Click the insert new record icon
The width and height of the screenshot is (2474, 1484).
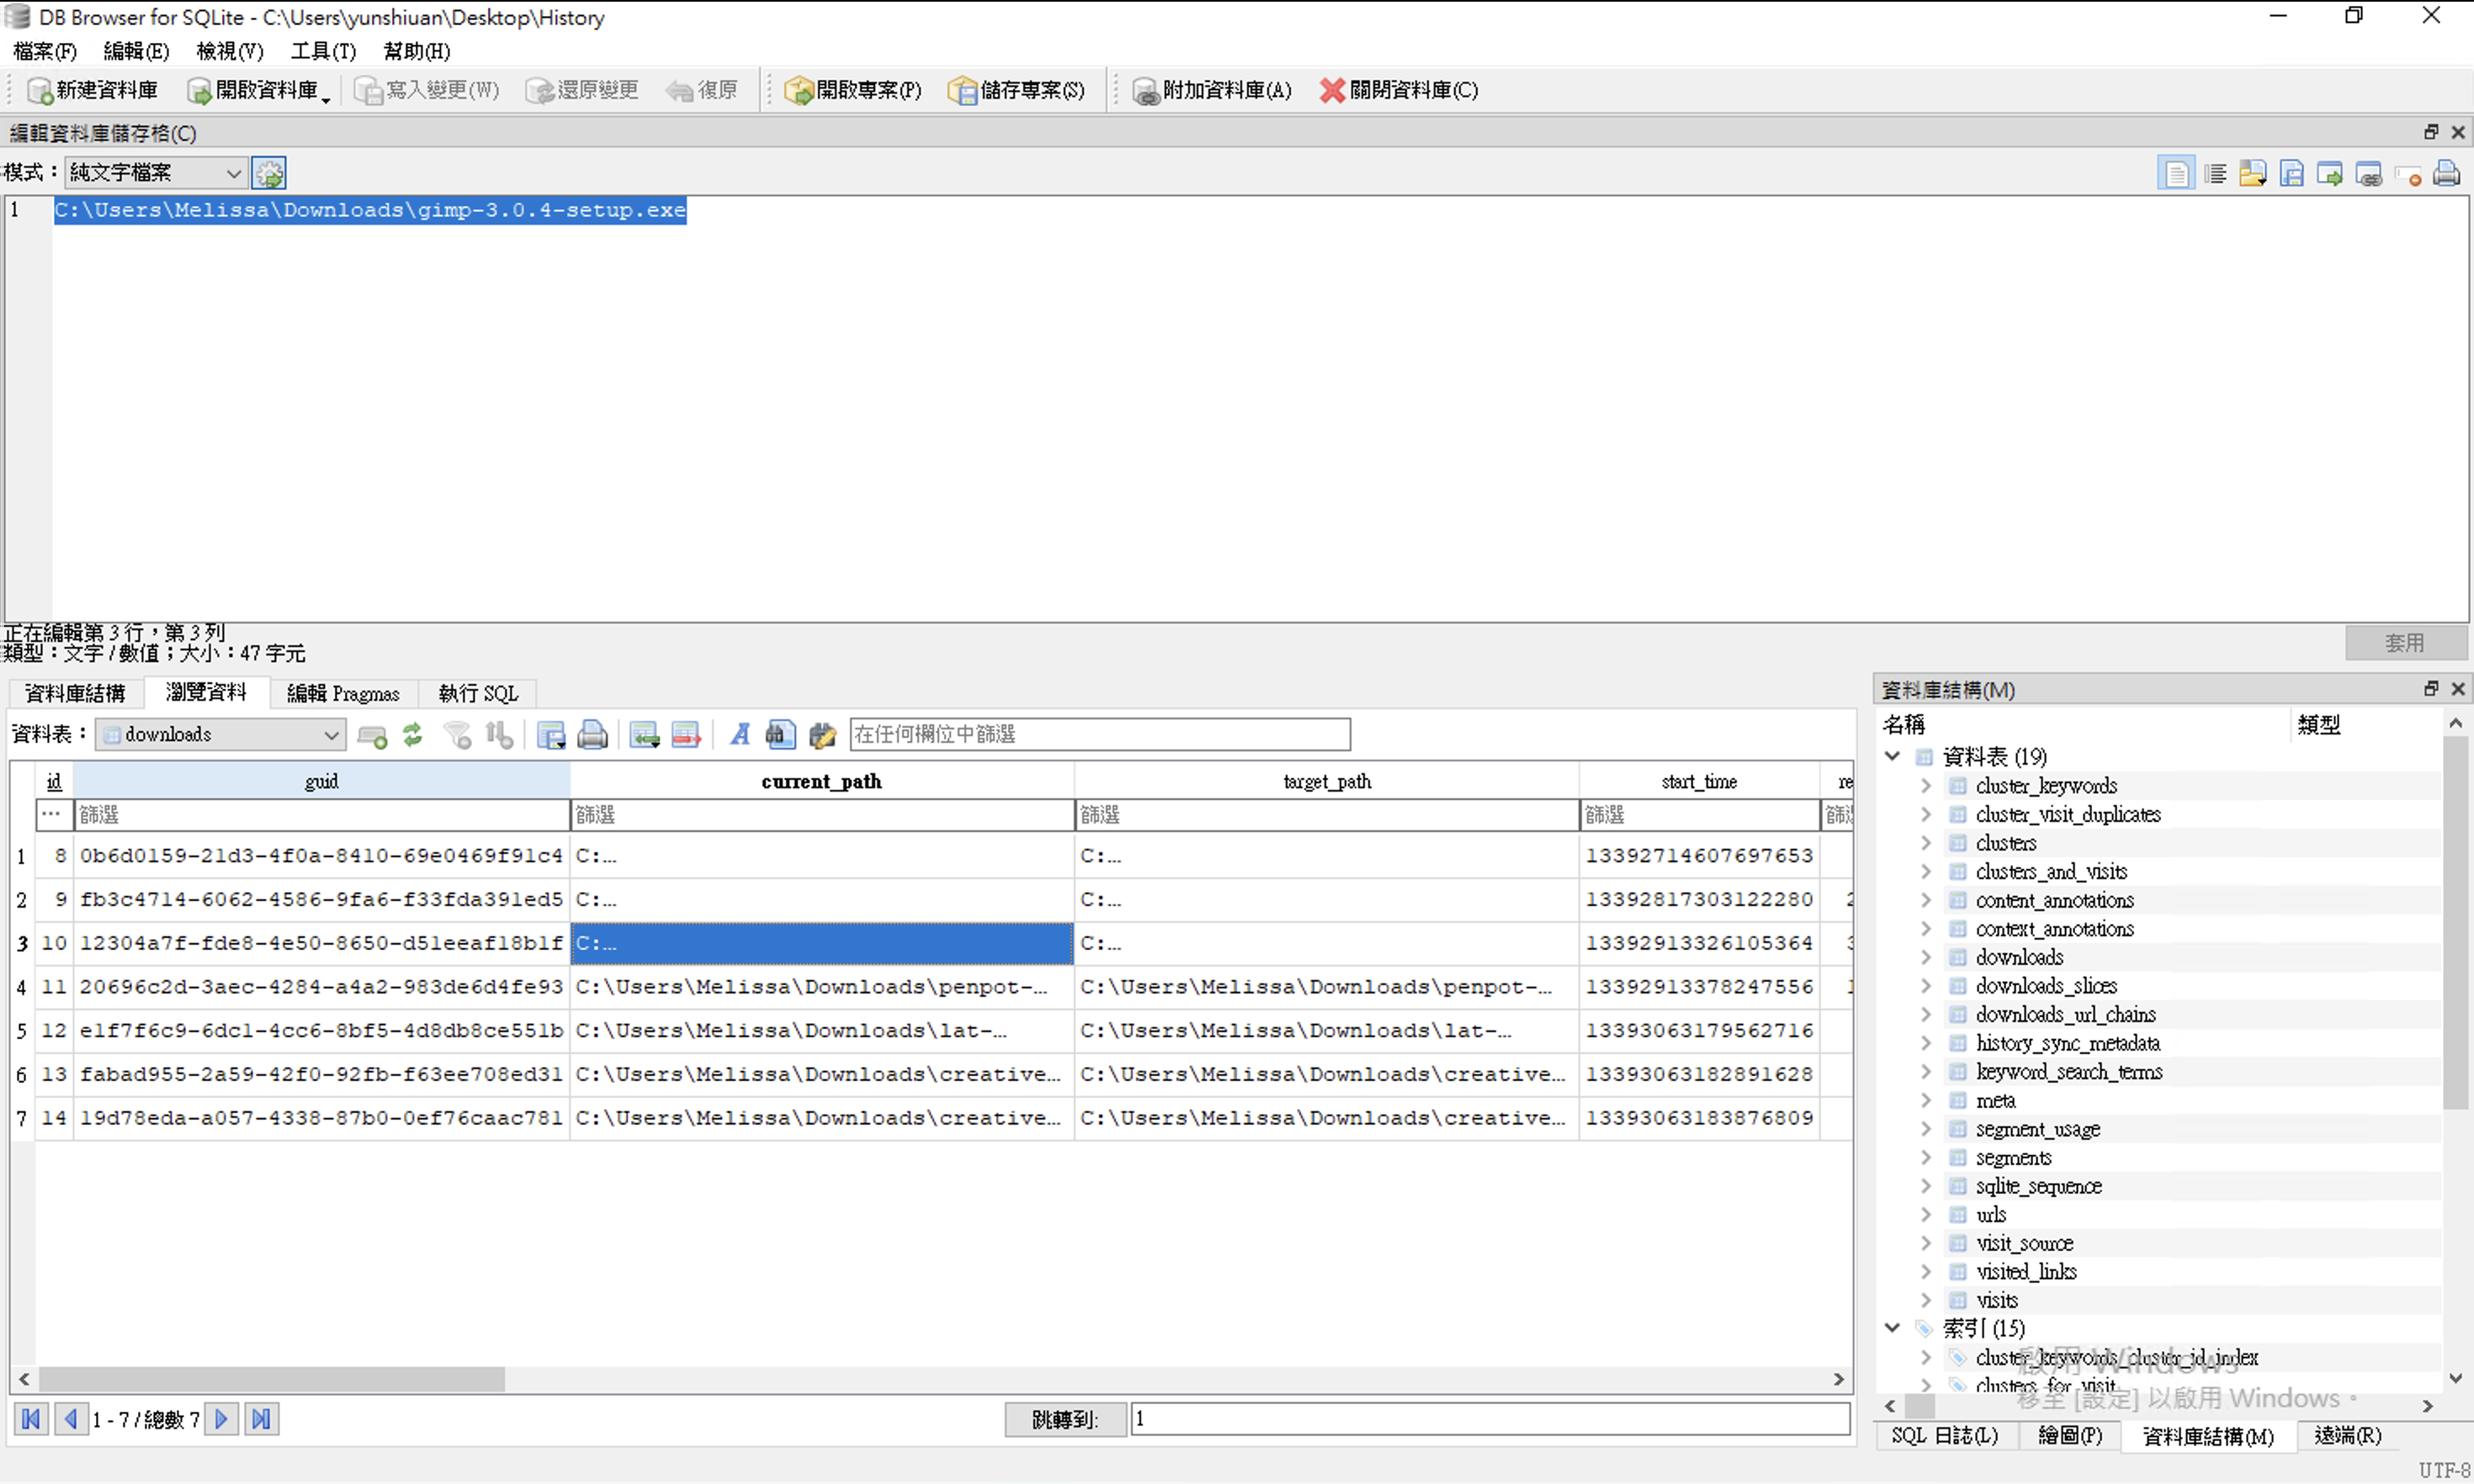tap(644, 735)
